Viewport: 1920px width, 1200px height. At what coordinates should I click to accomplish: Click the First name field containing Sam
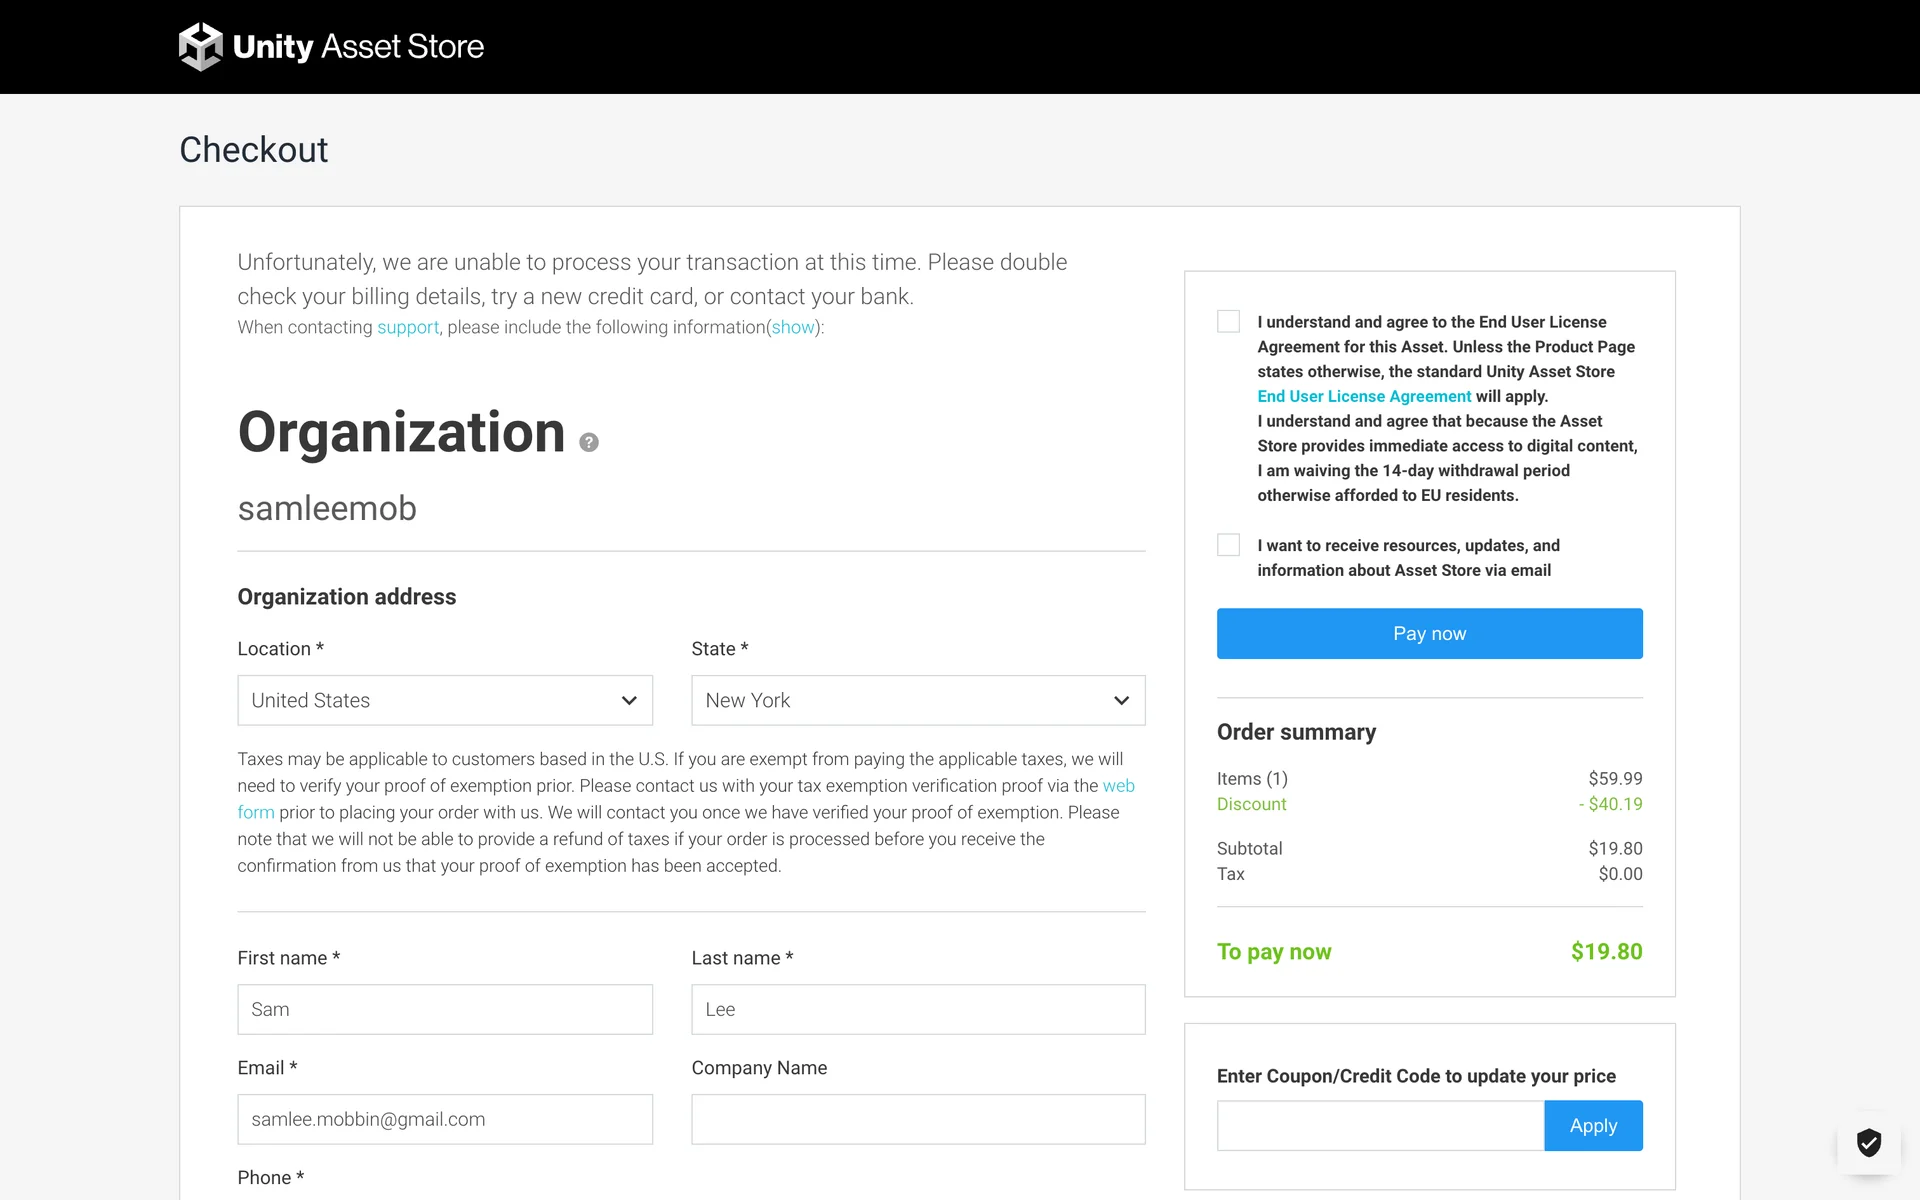coord(445,1009)
